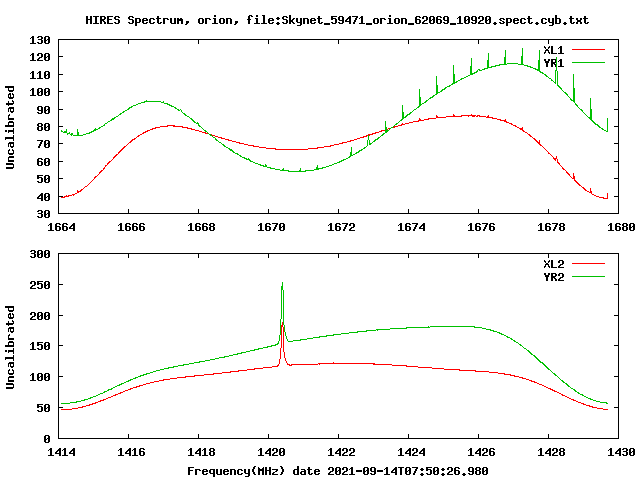Screen dimensions: 640x480
Task: Click the green YR2 legend line sample
Action: 588,277
